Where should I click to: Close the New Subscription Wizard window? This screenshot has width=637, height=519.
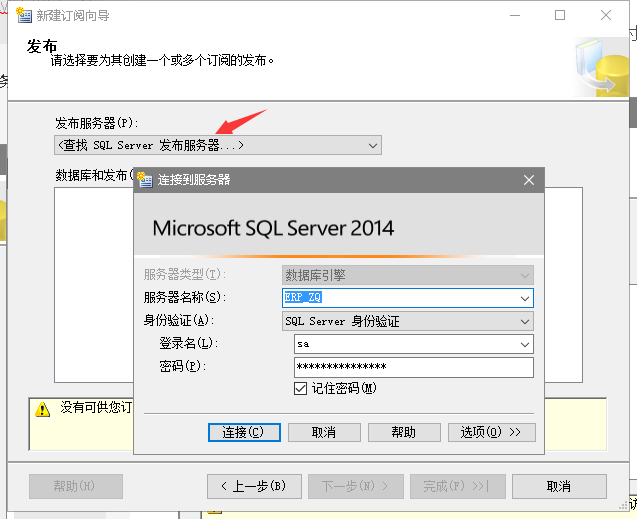[x=606, y=15]
